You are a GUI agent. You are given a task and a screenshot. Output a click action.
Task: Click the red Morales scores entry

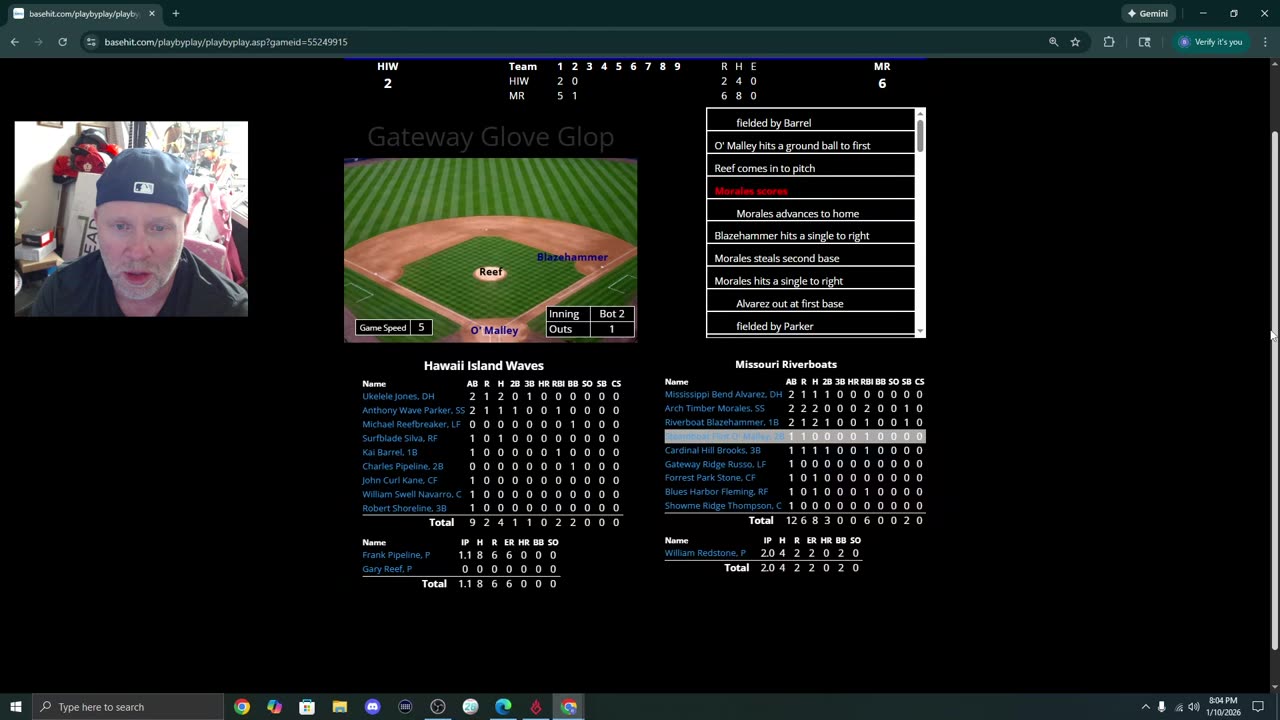(x=751, y=191)
